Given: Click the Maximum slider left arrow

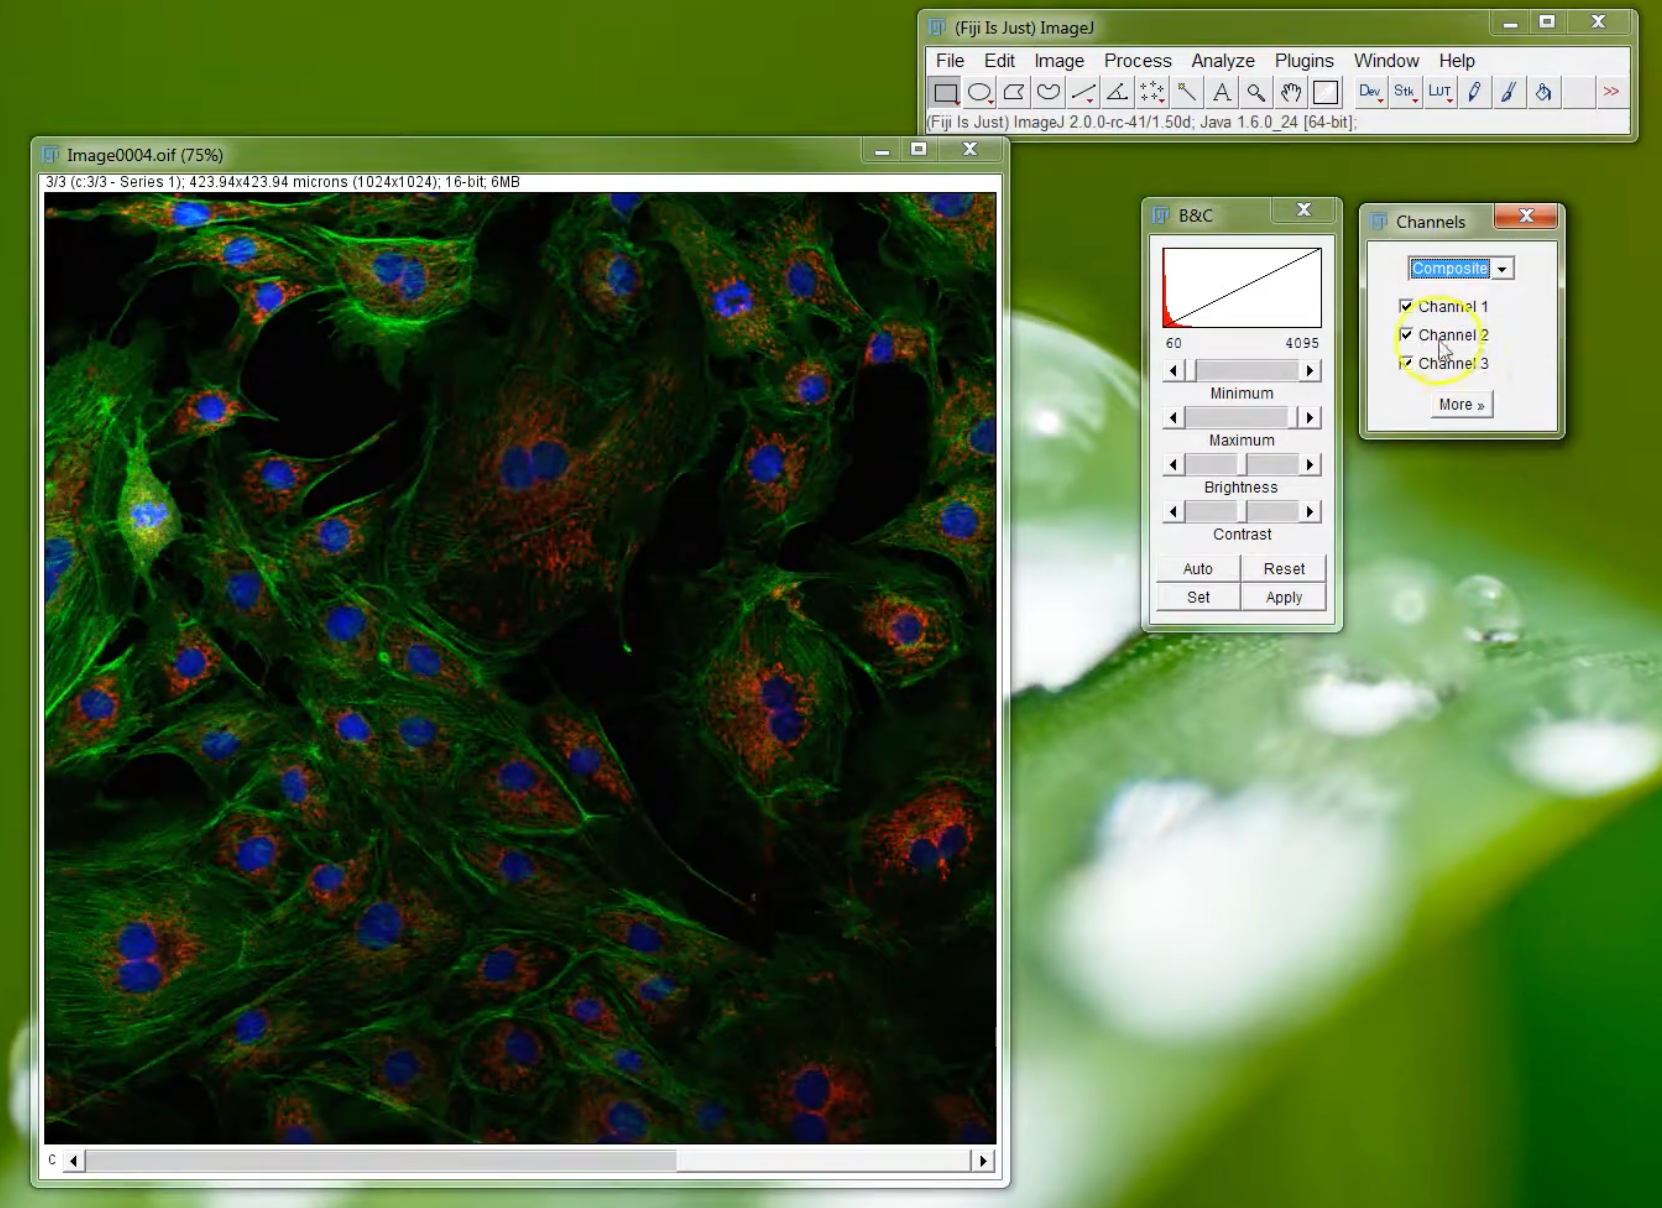Looking at the screenshot, I should pos(1174,417).
